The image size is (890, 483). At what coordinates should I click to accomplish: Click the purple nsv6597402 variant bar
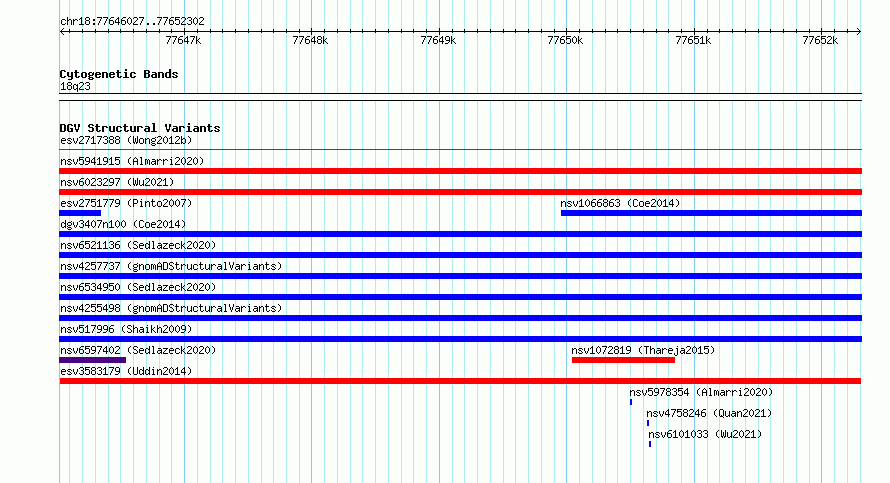click(x=93, y=360)
